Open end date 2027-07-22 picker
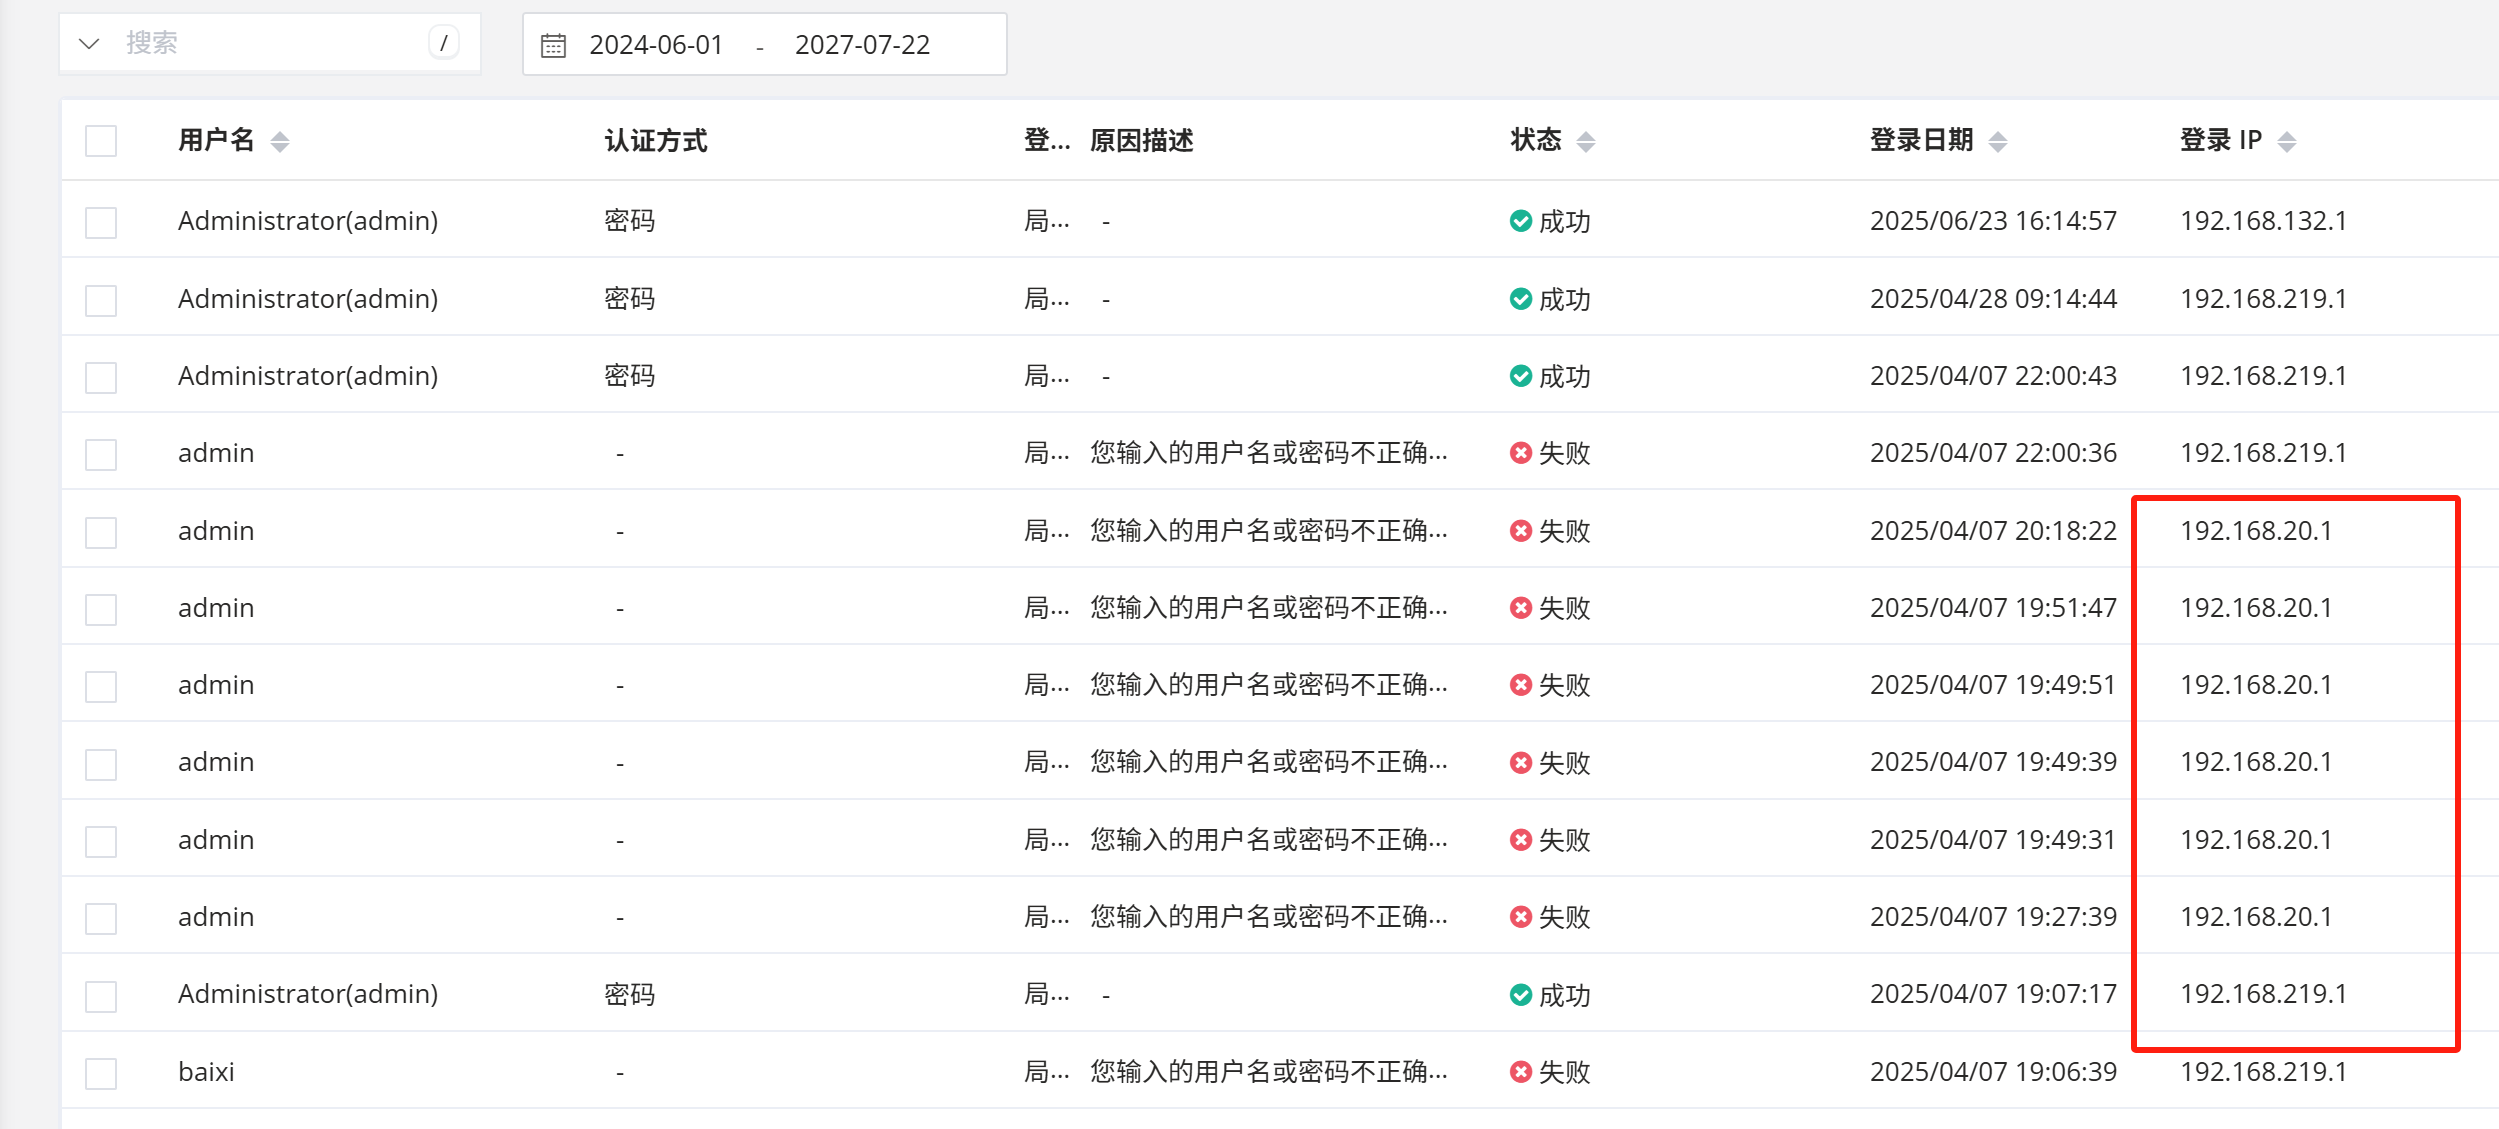 click(862, 45)
